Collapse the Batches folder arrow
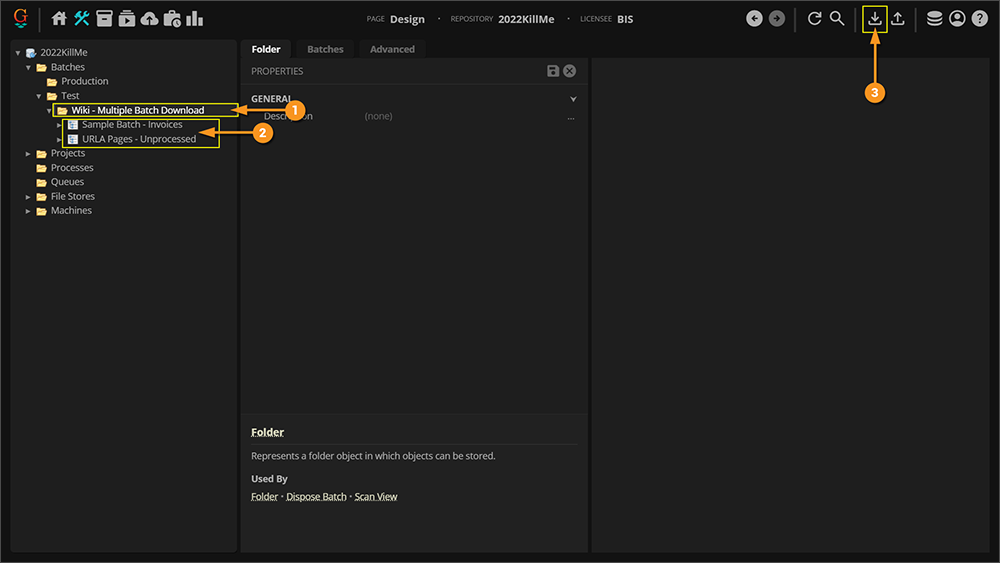The image size is (1000, 563). pos(28,67)
